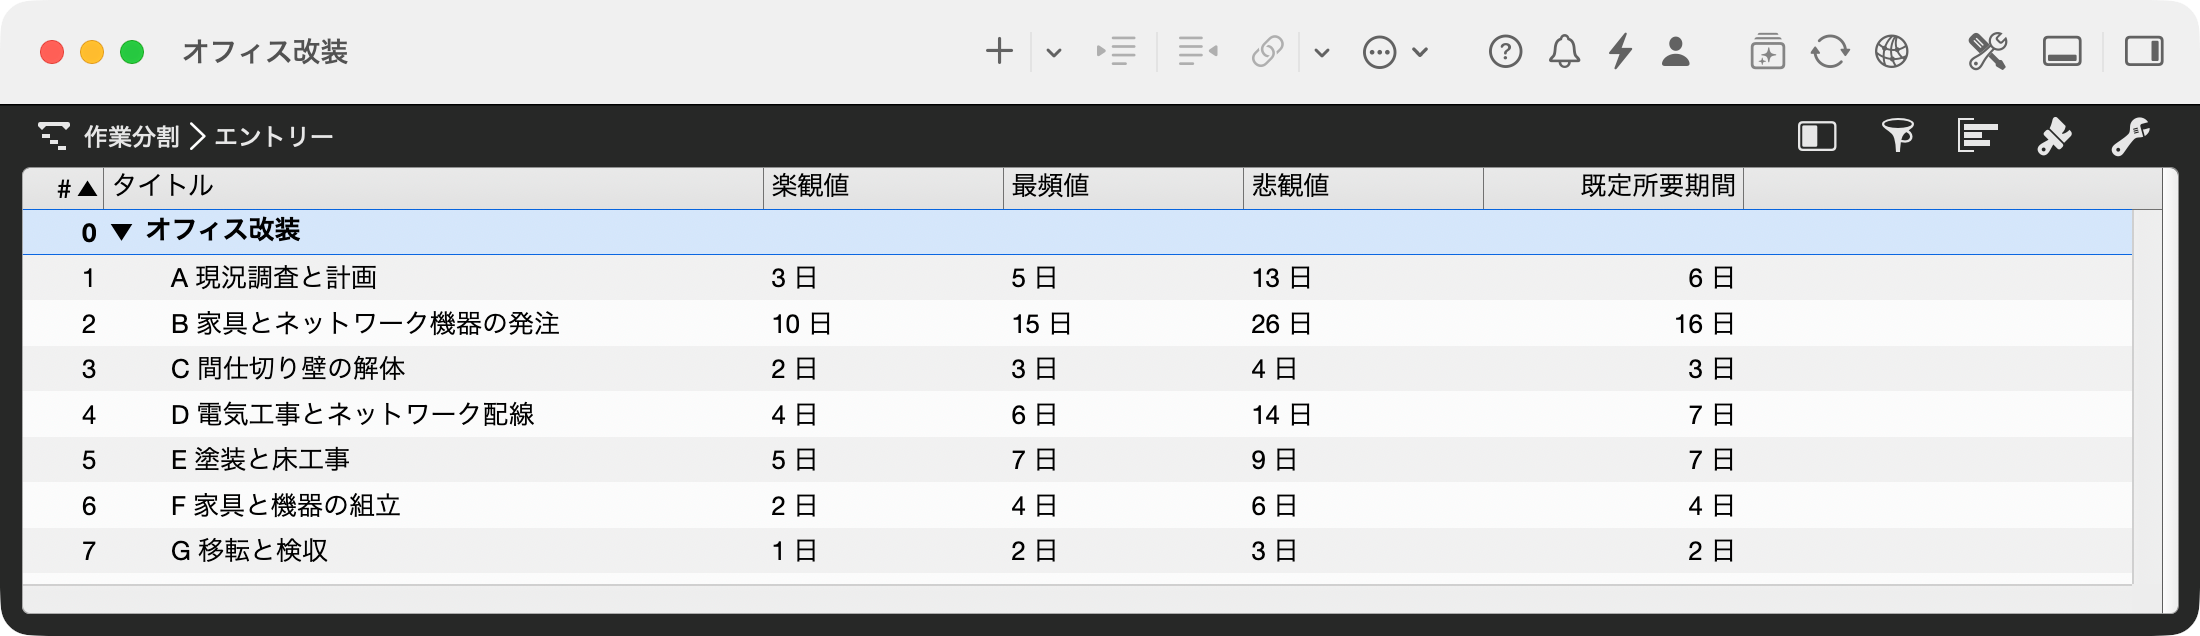Click 1 日 optimistic value for task G
Viewport: 2200px width, 636px height.
click(x=794, y=551)
